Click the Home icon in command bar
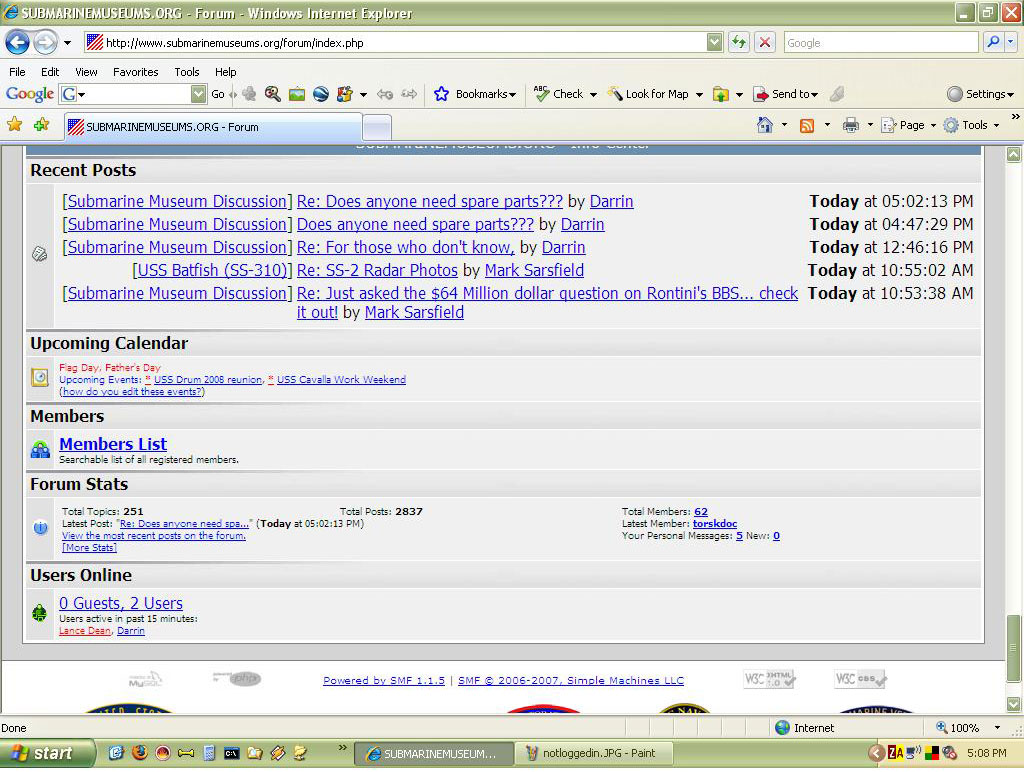The width and height of the screenshot is (1024, 772). click(x=765, y=125)
